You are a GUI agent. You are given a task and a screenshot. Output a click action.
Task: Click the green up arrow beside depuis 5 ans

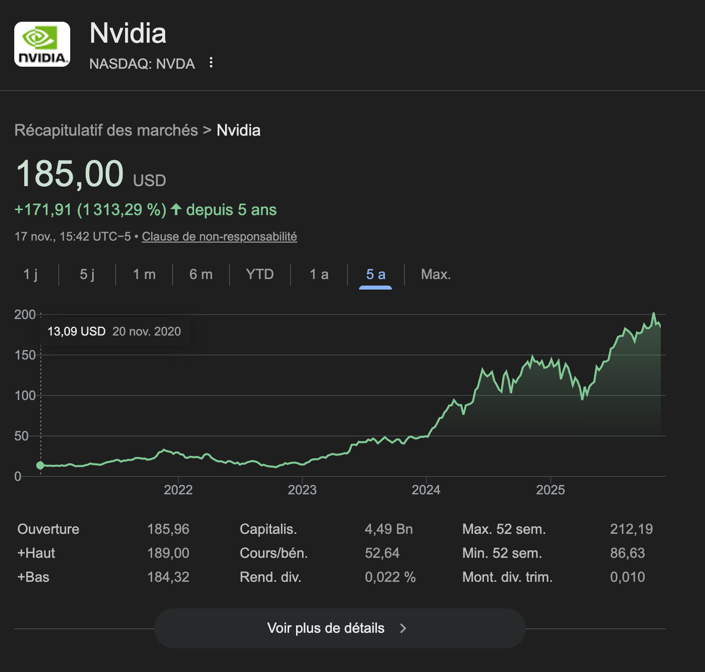176,209
